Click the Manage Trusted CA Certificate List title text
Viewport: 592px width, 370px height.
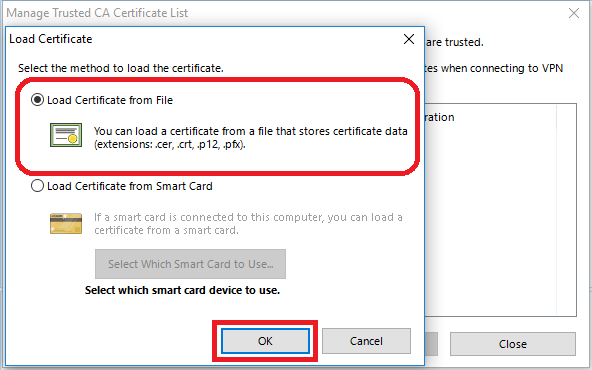(97, 13)
